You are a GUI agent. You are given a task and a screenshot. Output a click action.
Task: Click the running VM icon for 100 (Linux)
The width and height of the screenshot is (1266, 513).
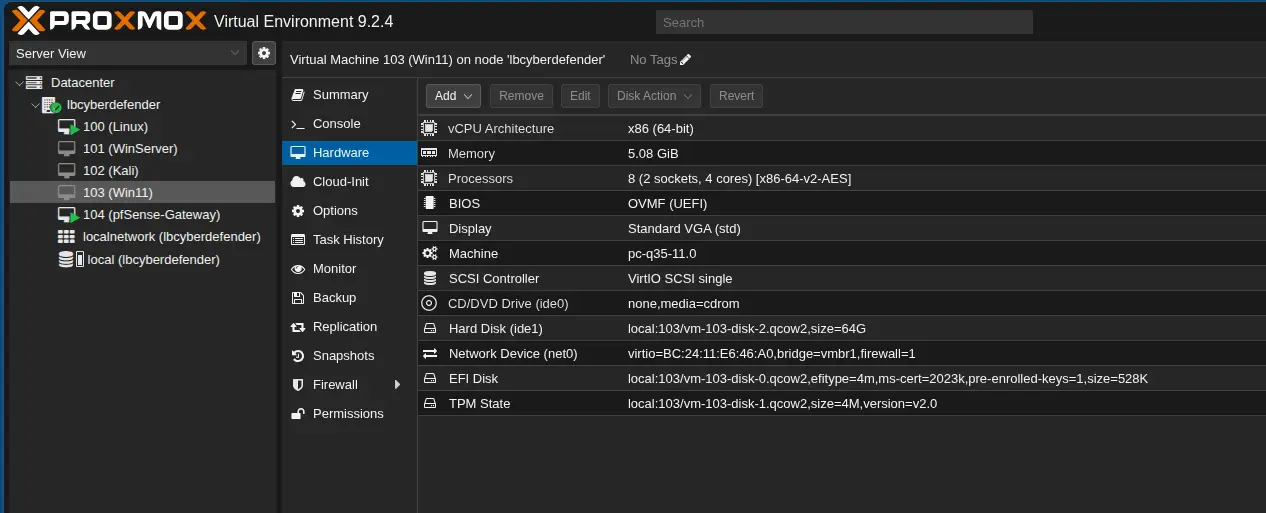pyautogui.click(x=68, y=127)
